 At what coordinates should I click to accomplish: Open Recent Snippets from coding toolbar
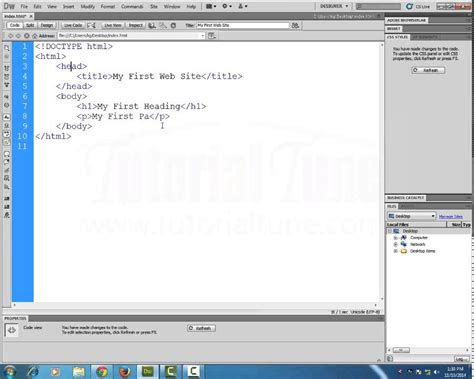point(7,178)
